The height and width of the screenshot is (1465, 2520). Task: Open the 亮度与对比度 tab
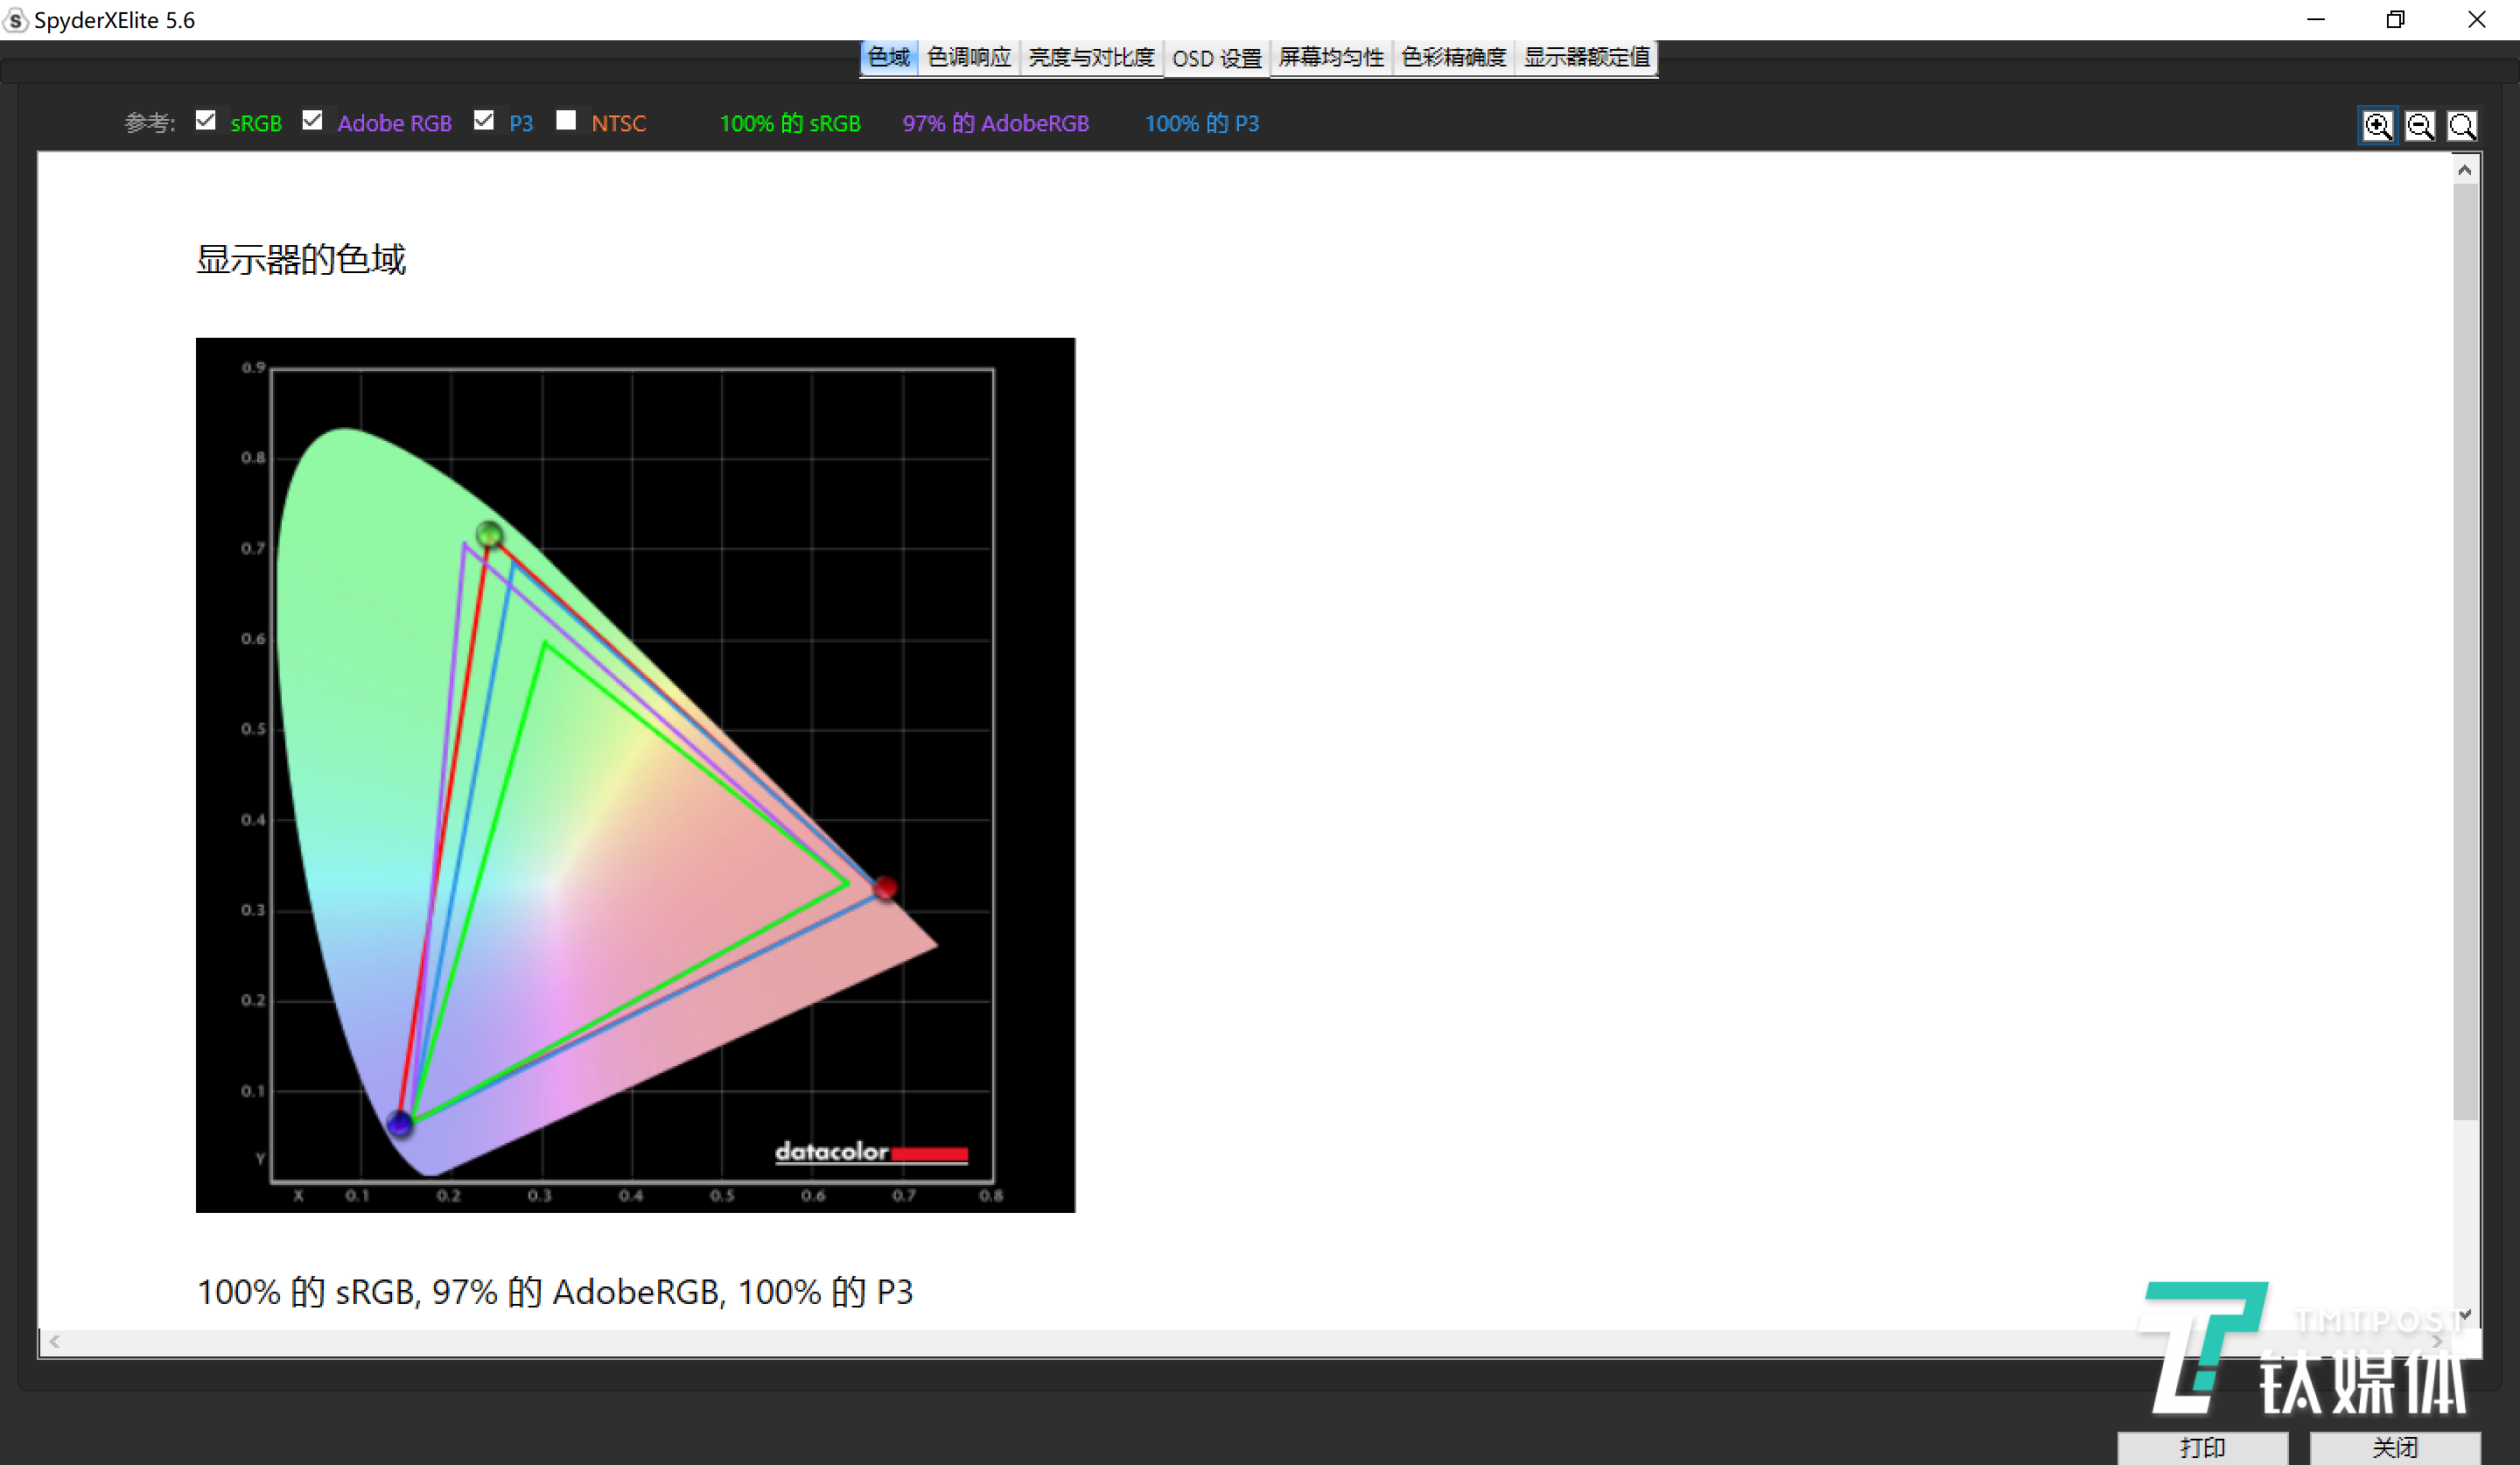tap(1091, 57)
